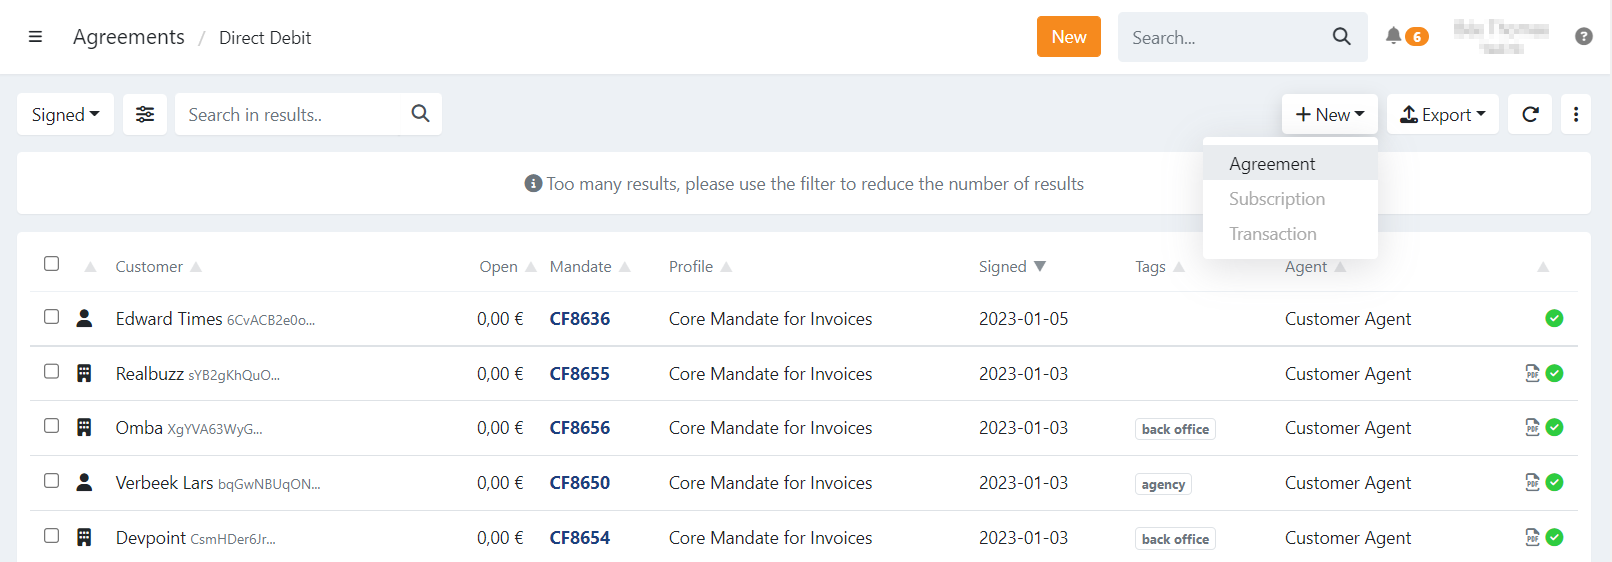Click the refresh results icon

1530,114
